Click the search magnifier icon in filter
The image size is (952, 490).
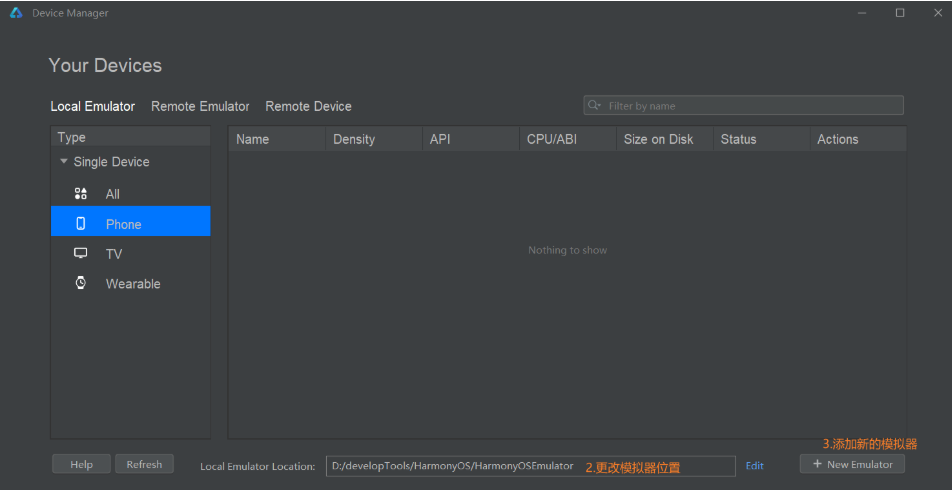point(595,106)
